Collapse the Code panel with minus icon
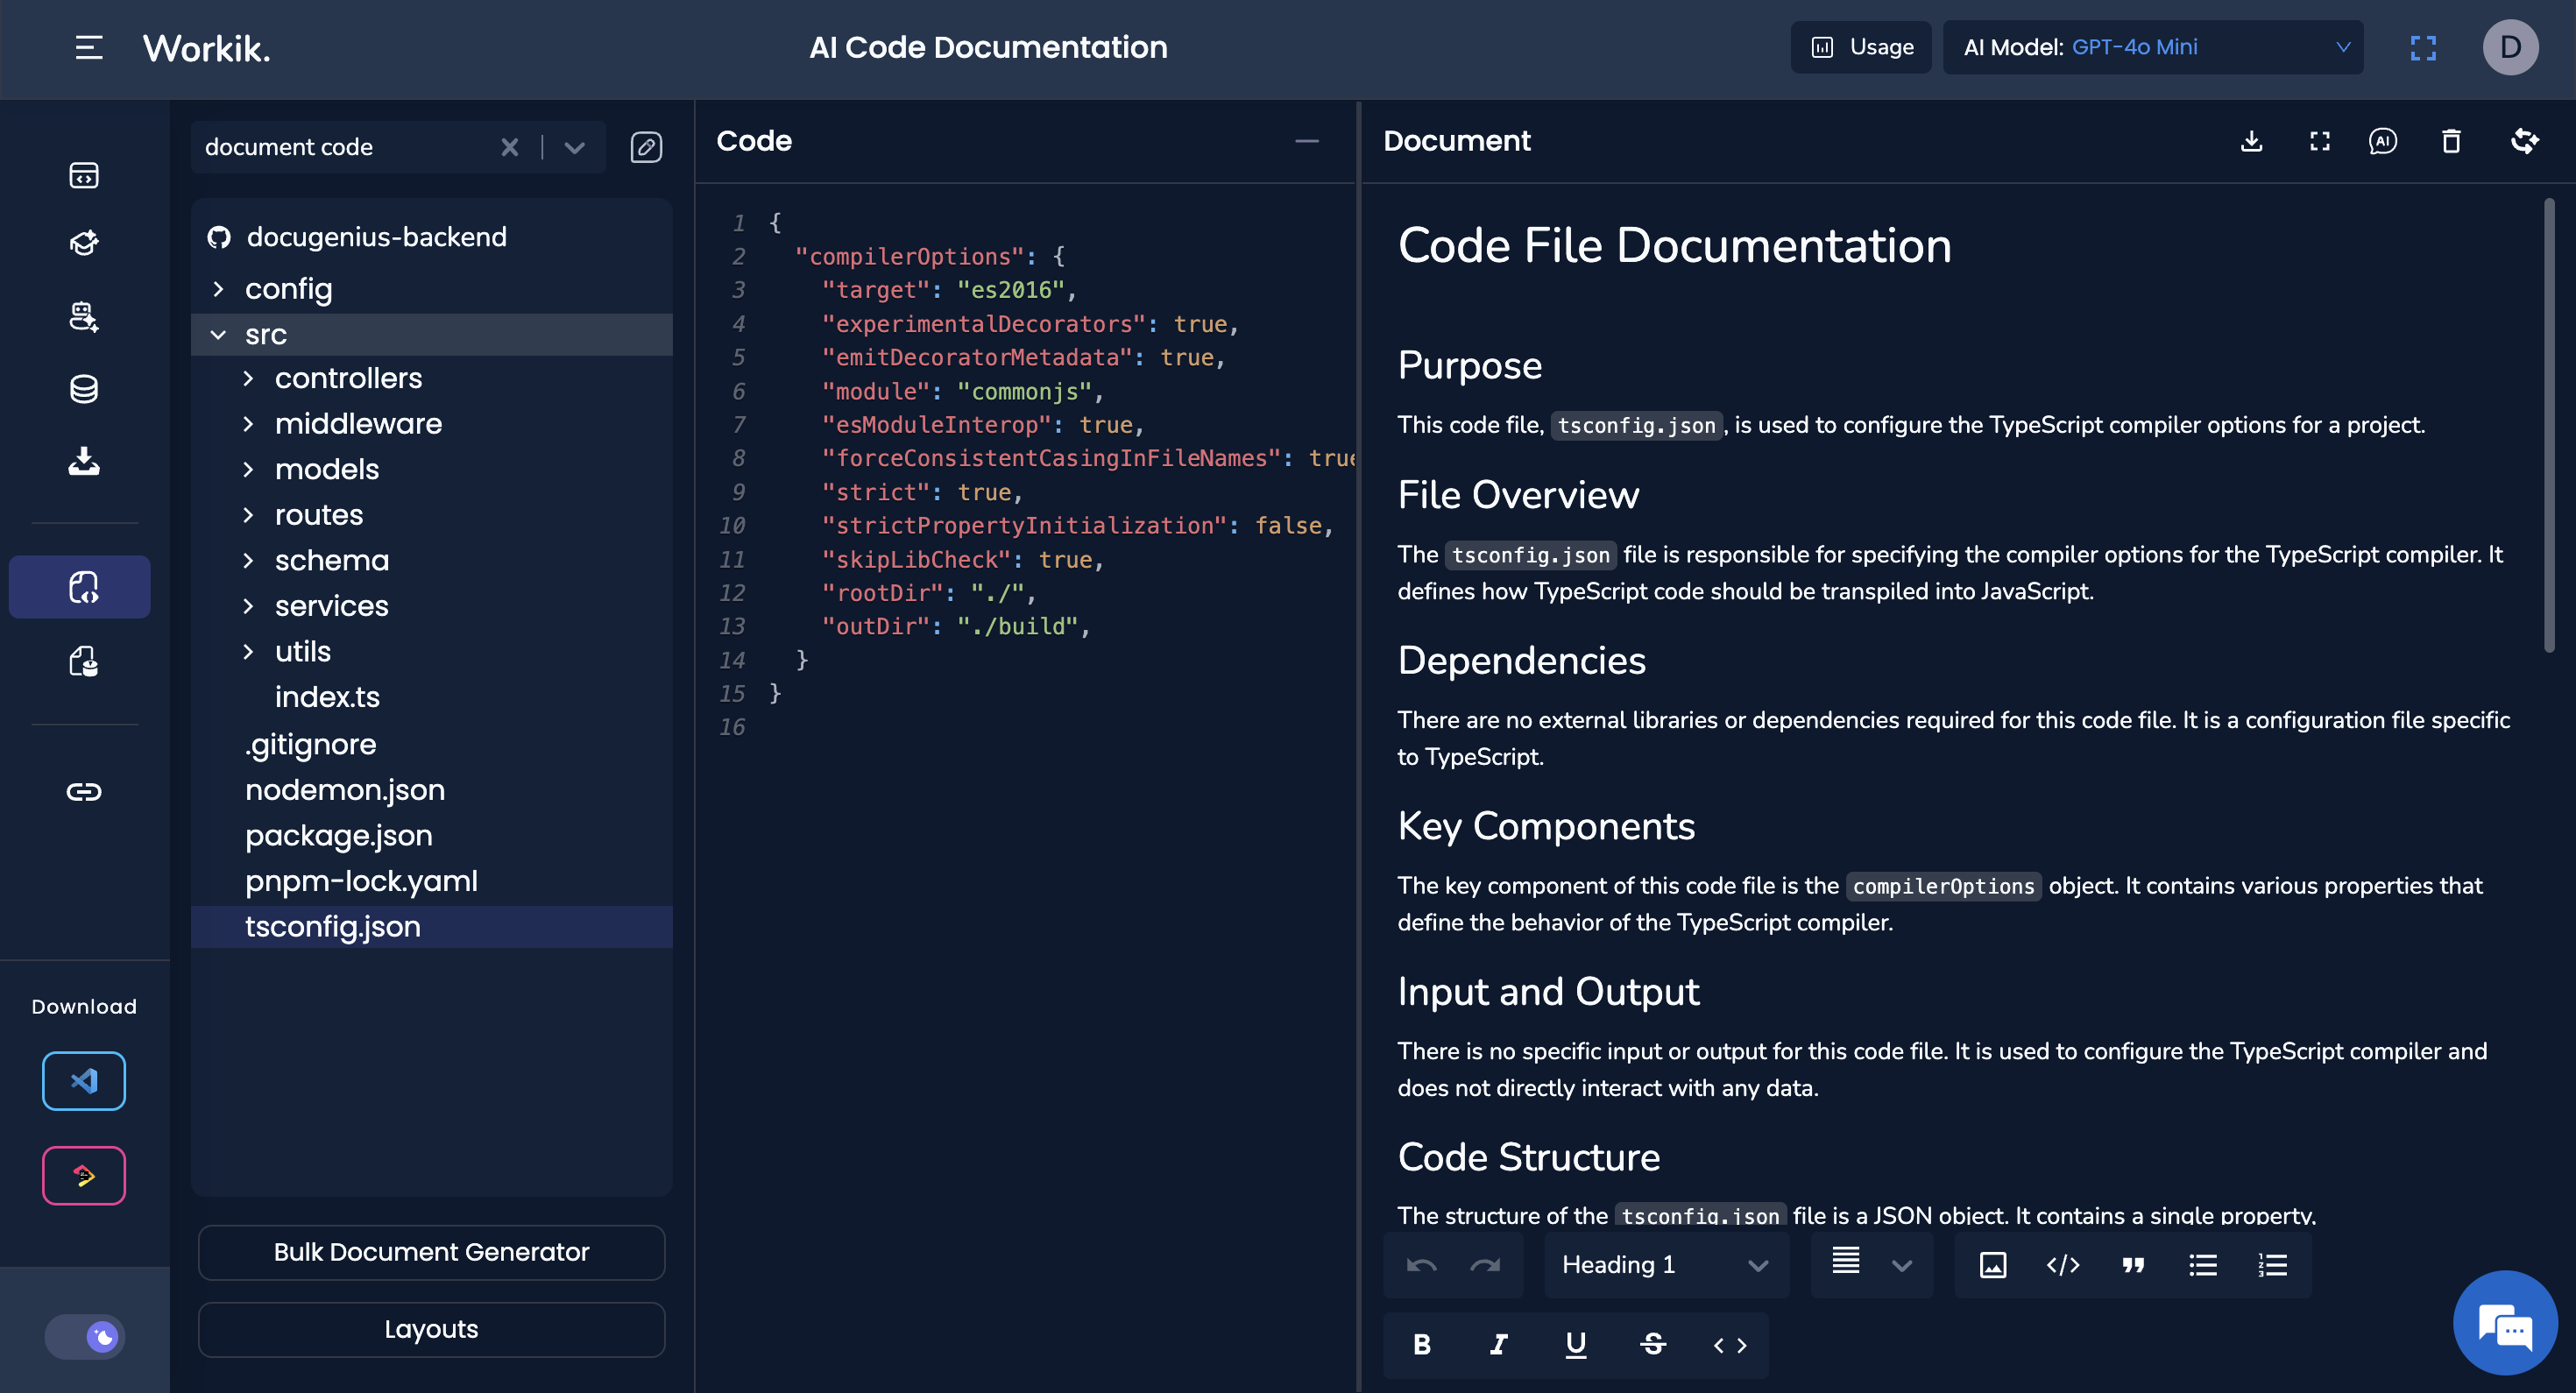Viewport: 2576px width, 1393px height. tap(1307, 141)
